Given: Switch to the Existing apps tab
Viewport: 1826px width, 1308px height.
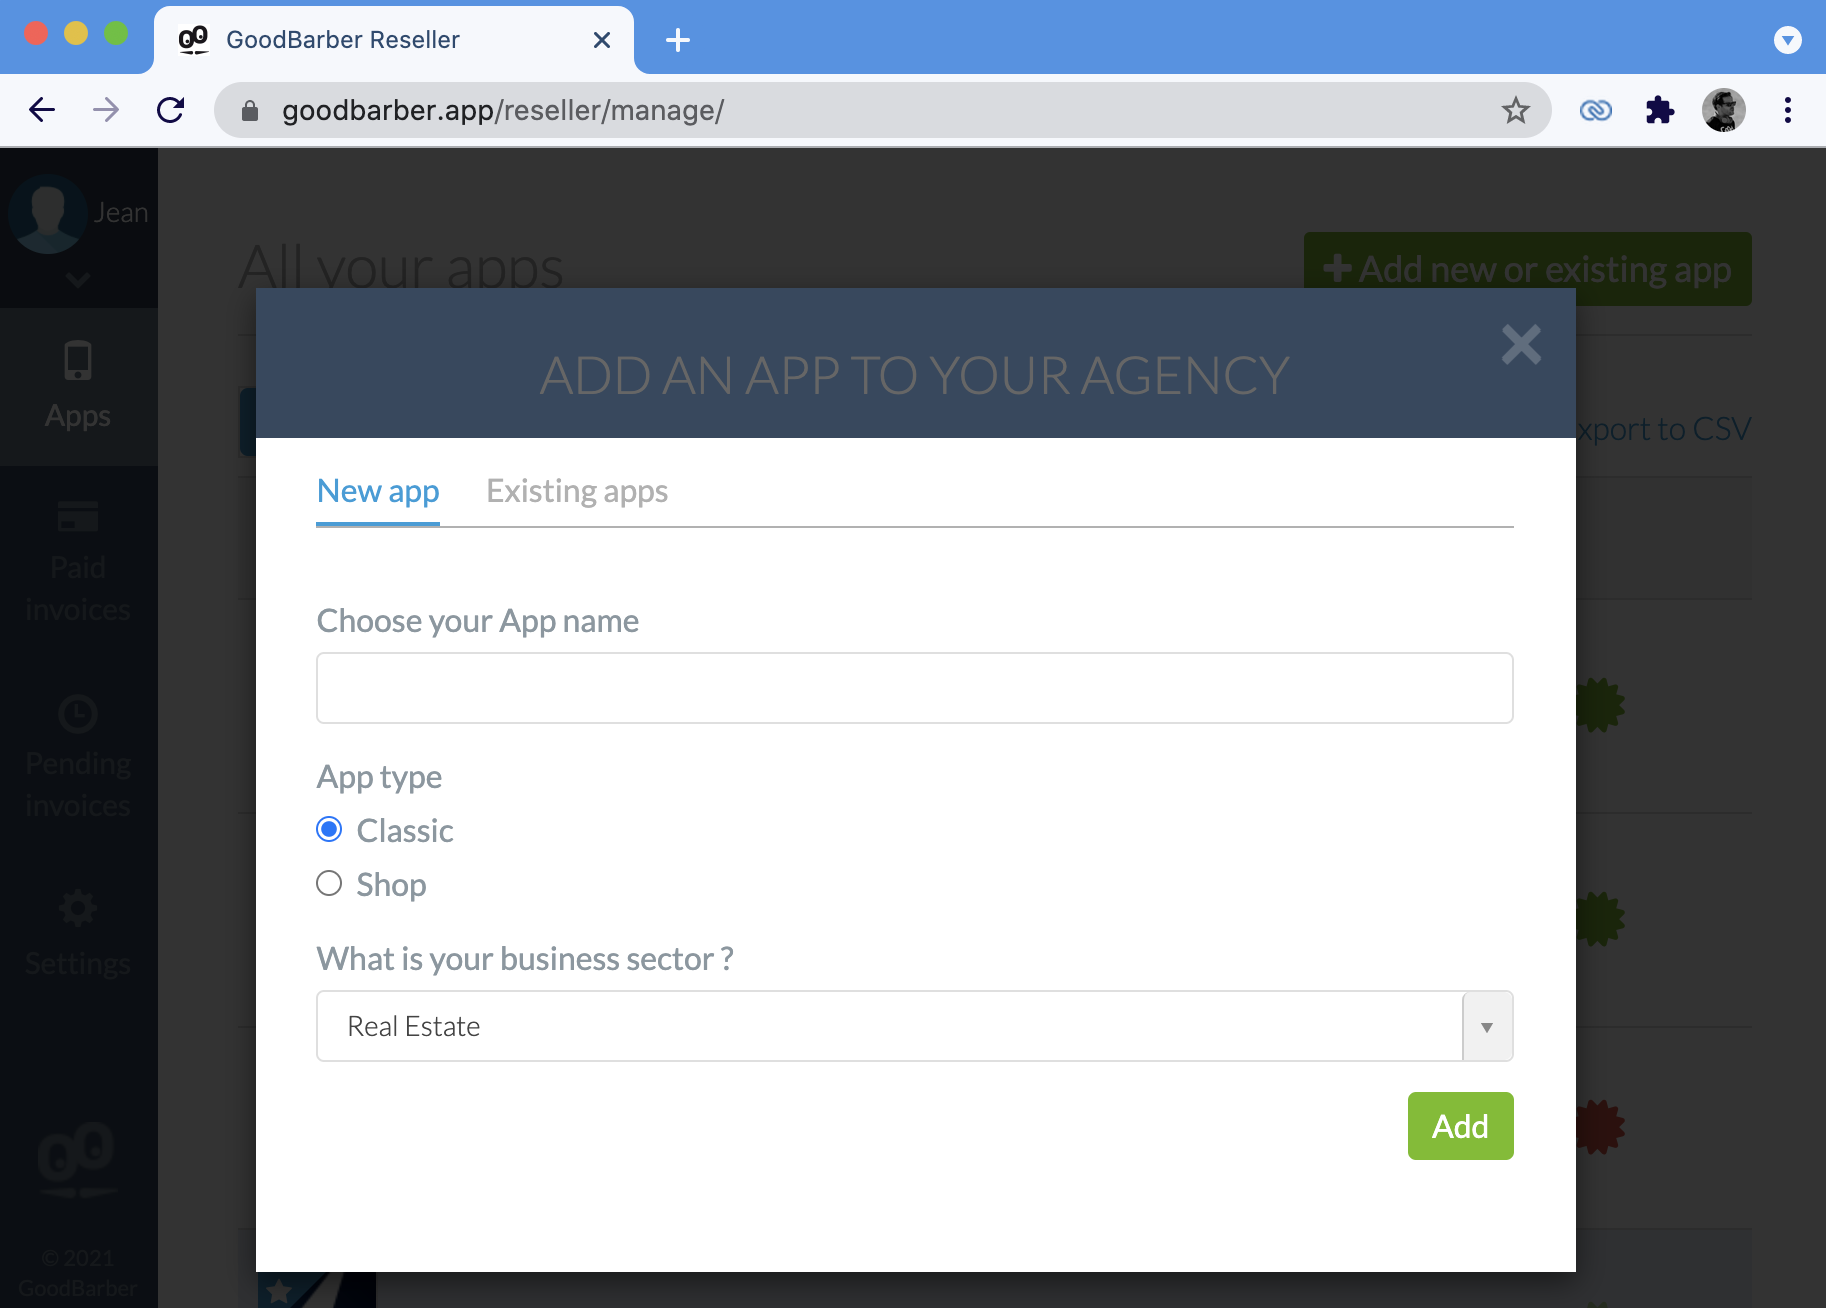Looking at the screenshot, I should [x=577, y=491].
